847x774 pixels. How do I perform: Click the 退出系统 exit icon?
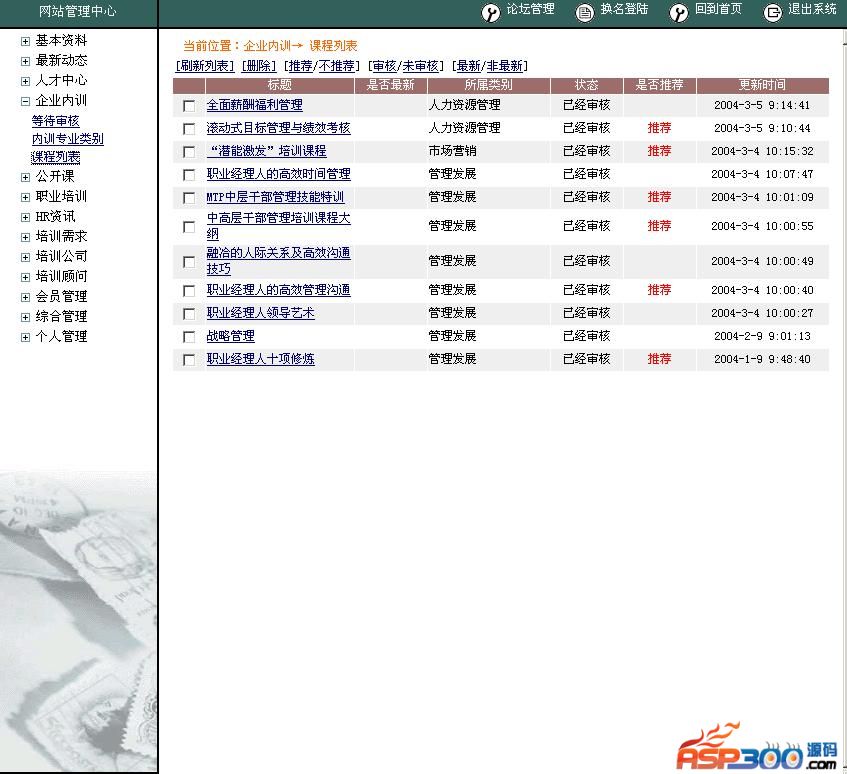point(772,12)
